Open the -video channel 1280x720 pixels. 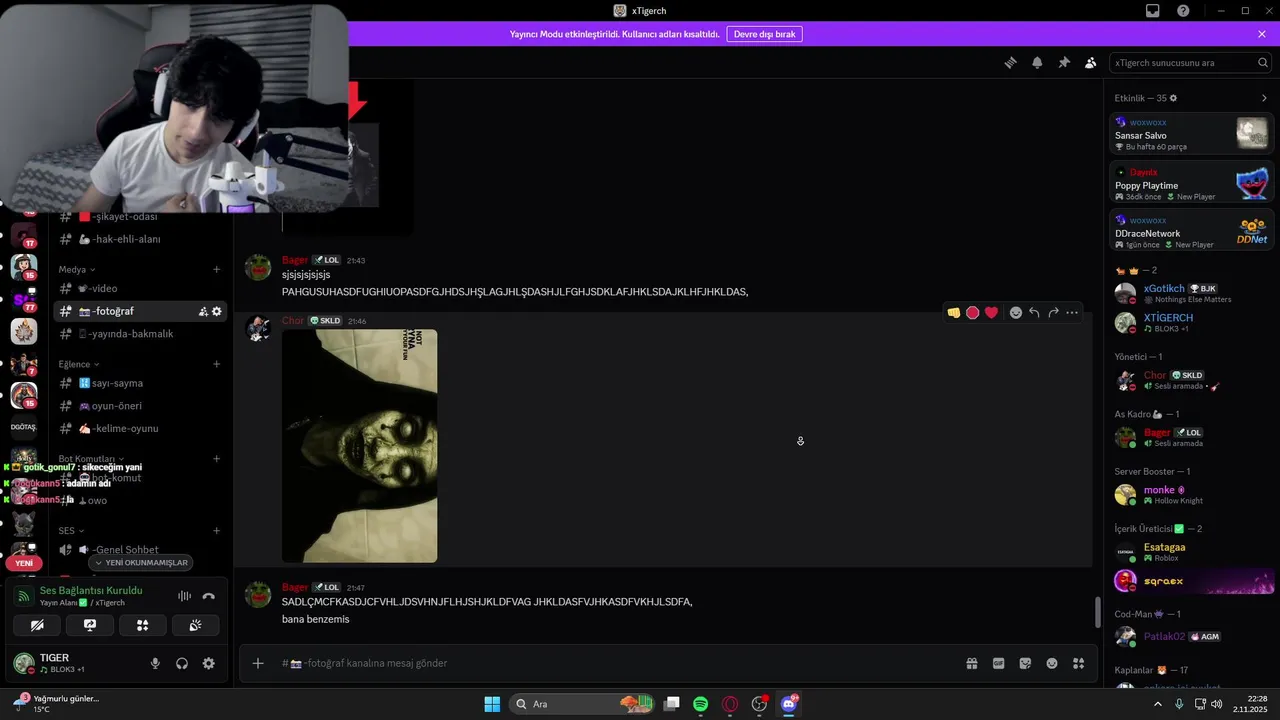pos(140,288)
